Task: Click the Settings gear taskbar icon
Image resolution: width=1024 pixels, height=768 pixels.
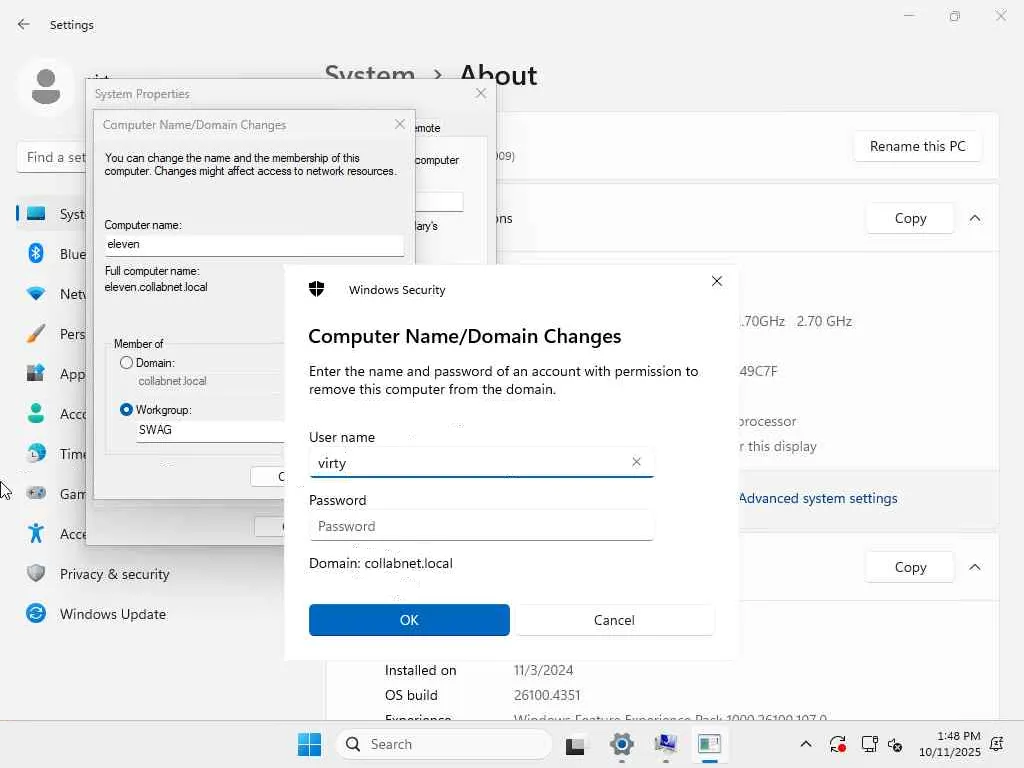Action: (x=622, y=744)
